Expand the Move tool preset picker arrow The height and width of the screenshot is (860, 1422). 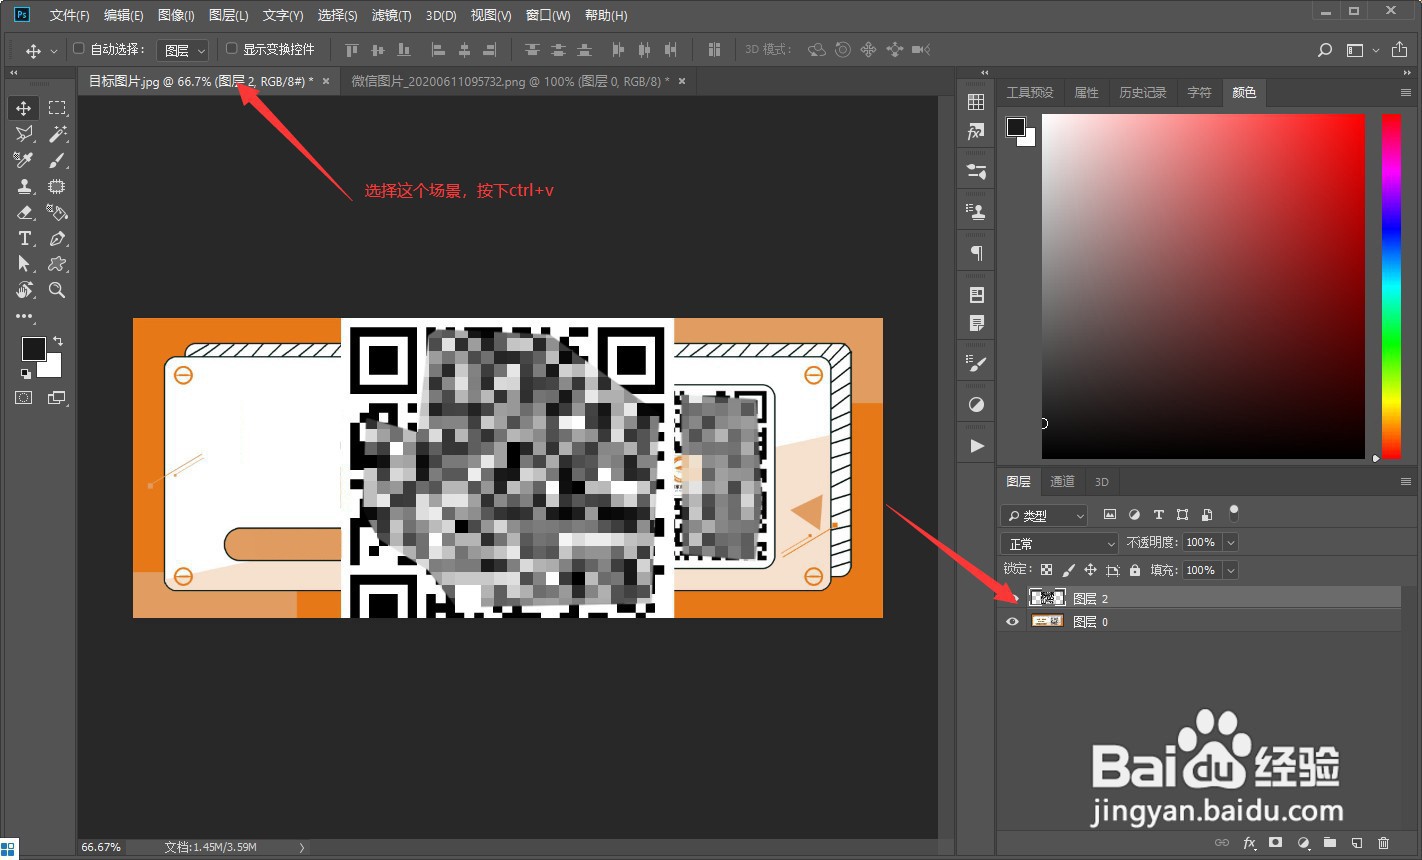pyautogui.click(x=53, y=50)
